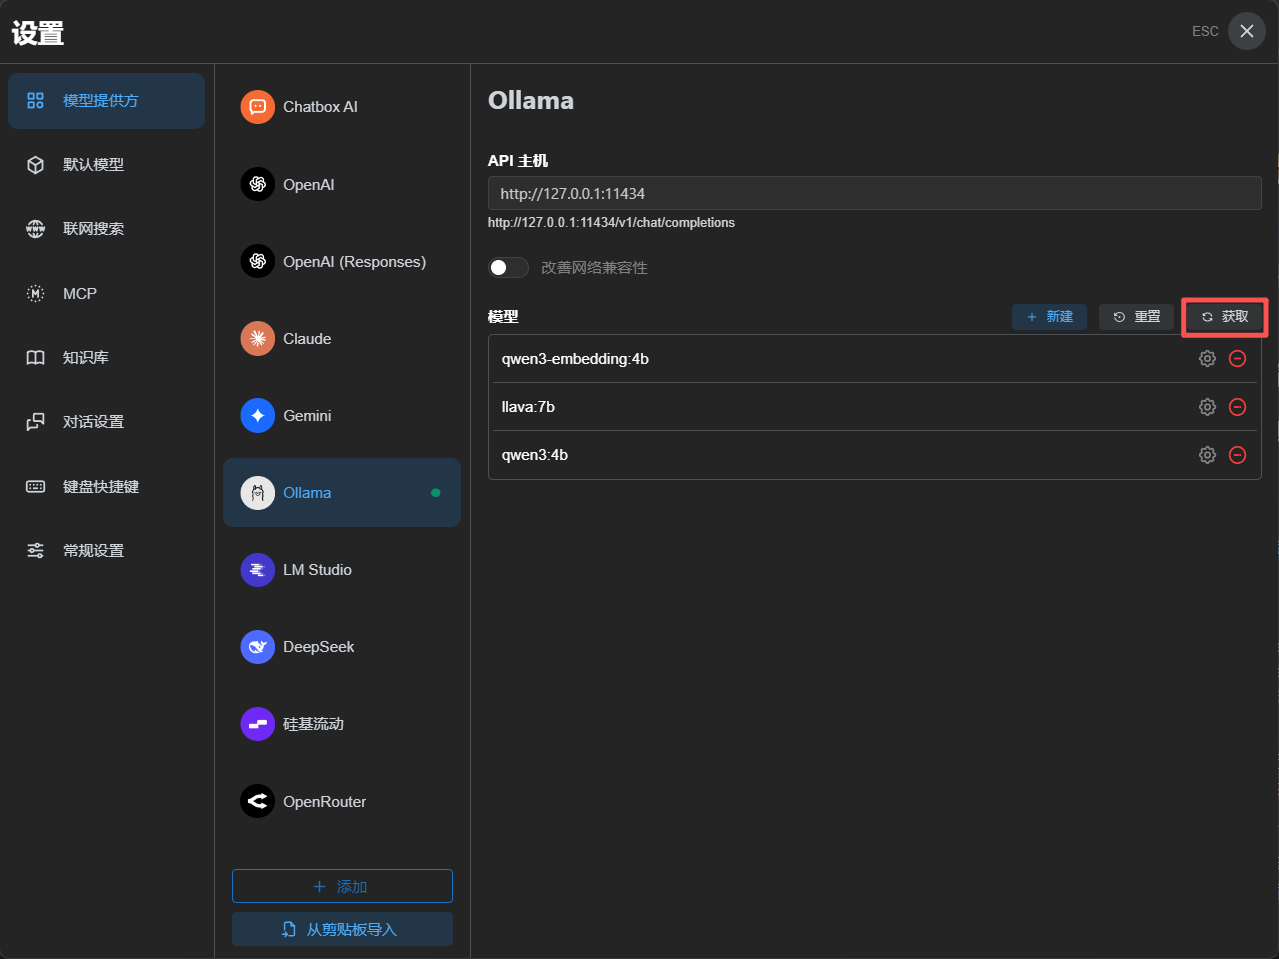Select the LM Studio provider name
The width and height of the screenshot is (1279, 959).
coord(317,570)
